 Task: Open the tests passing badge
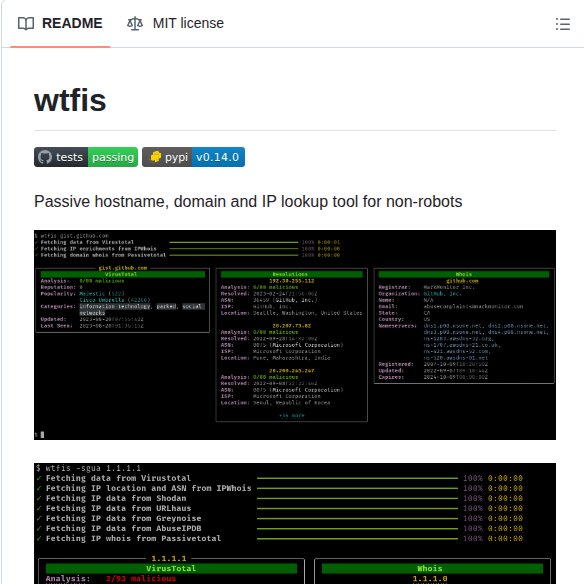coord(86,157)
